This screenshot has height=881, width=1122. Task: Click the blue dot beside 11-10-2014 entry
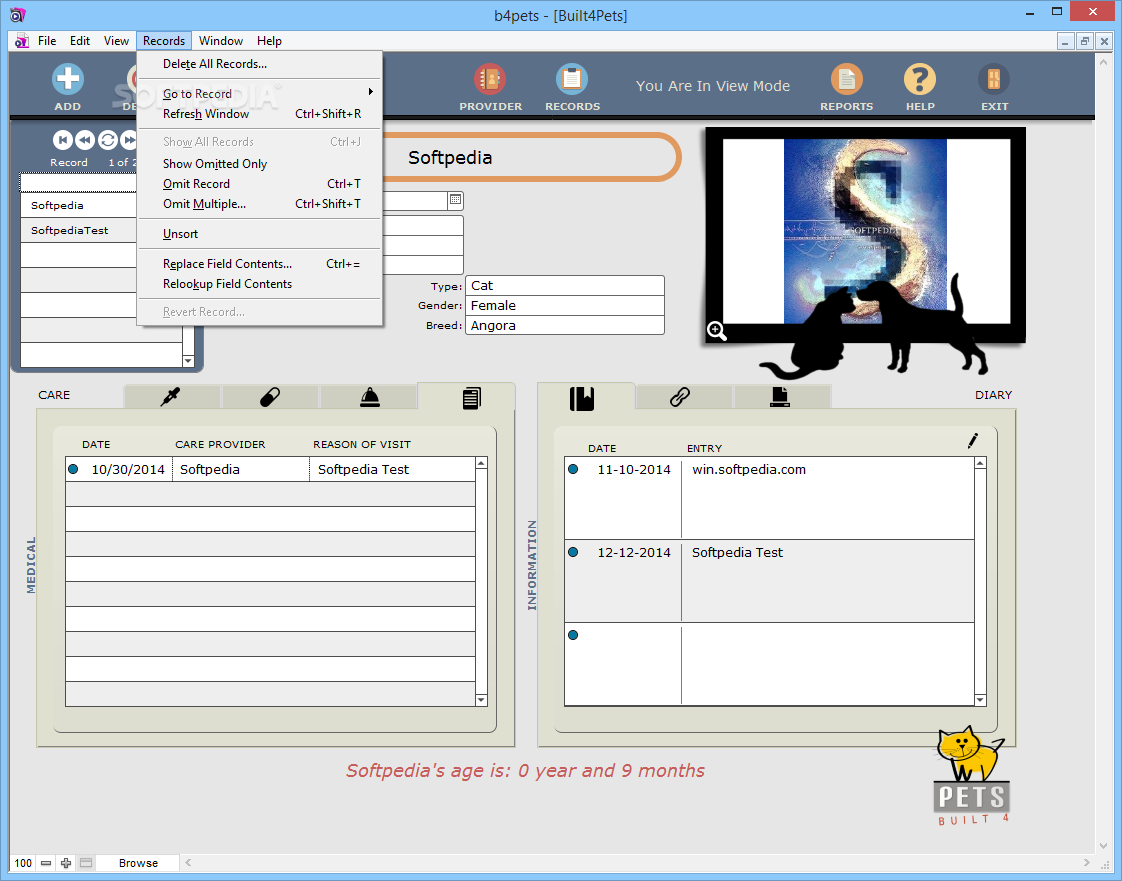pyautogui.click(x=573, y=469)
